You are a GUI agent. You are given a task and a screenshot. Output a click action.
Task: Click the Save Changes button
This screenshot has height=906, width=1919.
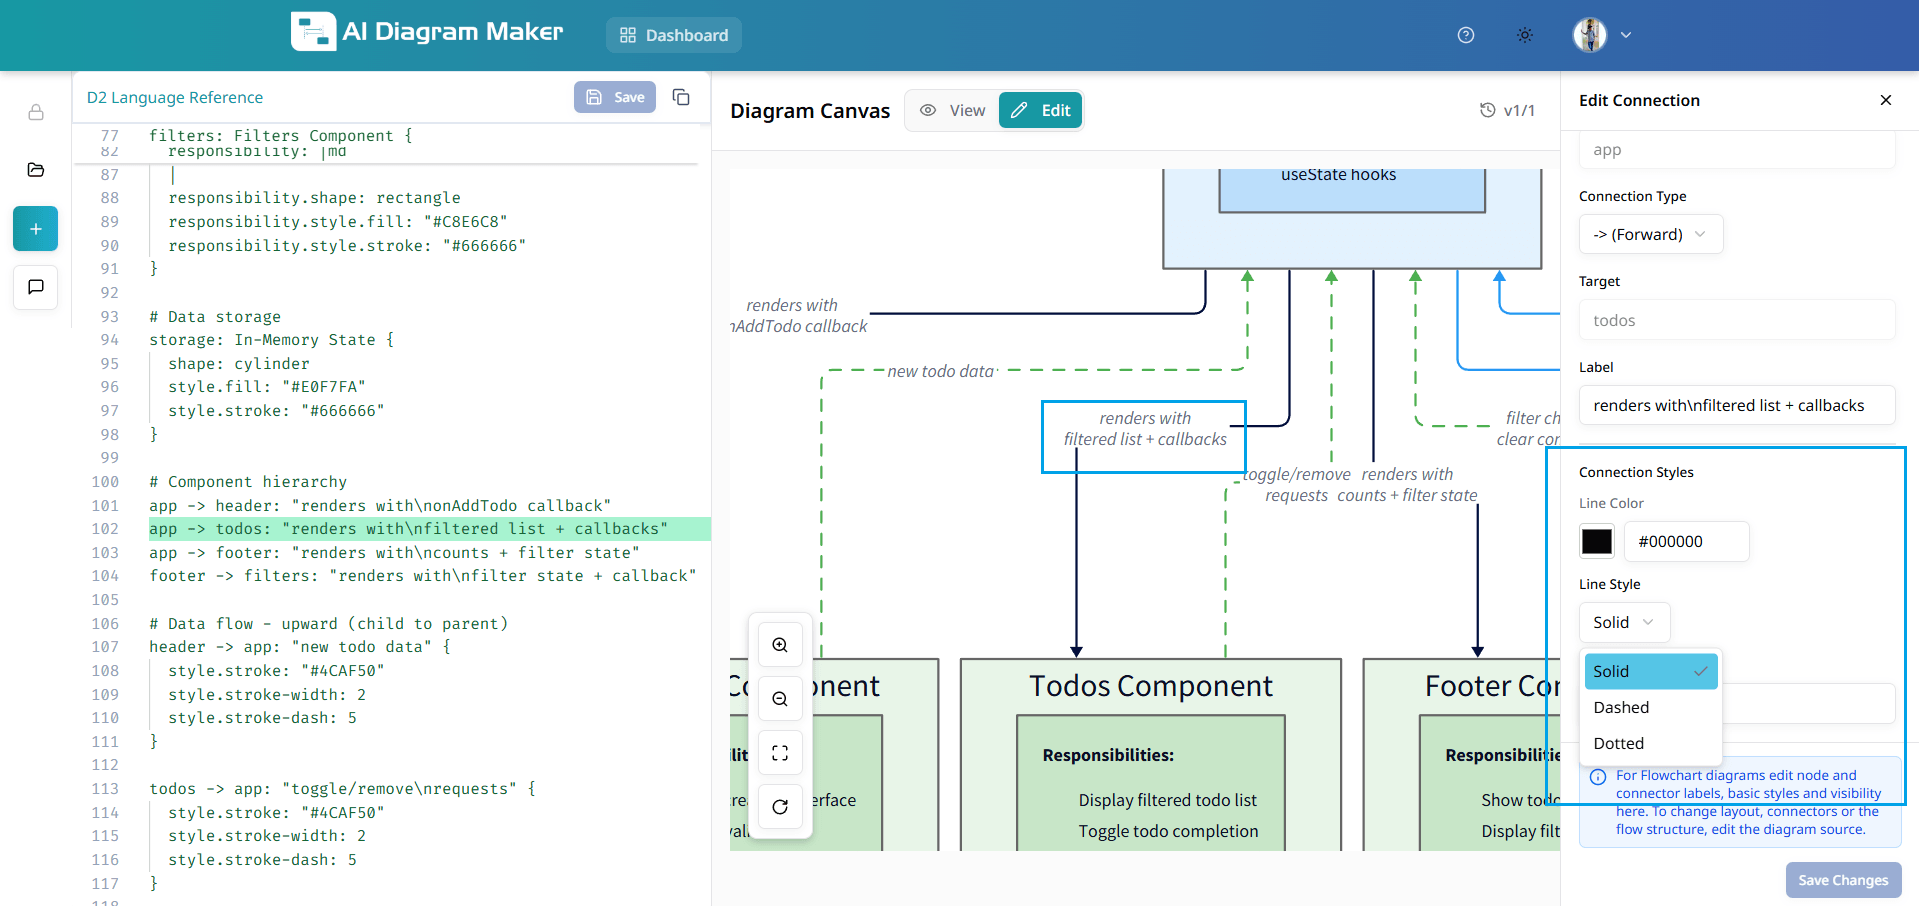point(1843,880)
